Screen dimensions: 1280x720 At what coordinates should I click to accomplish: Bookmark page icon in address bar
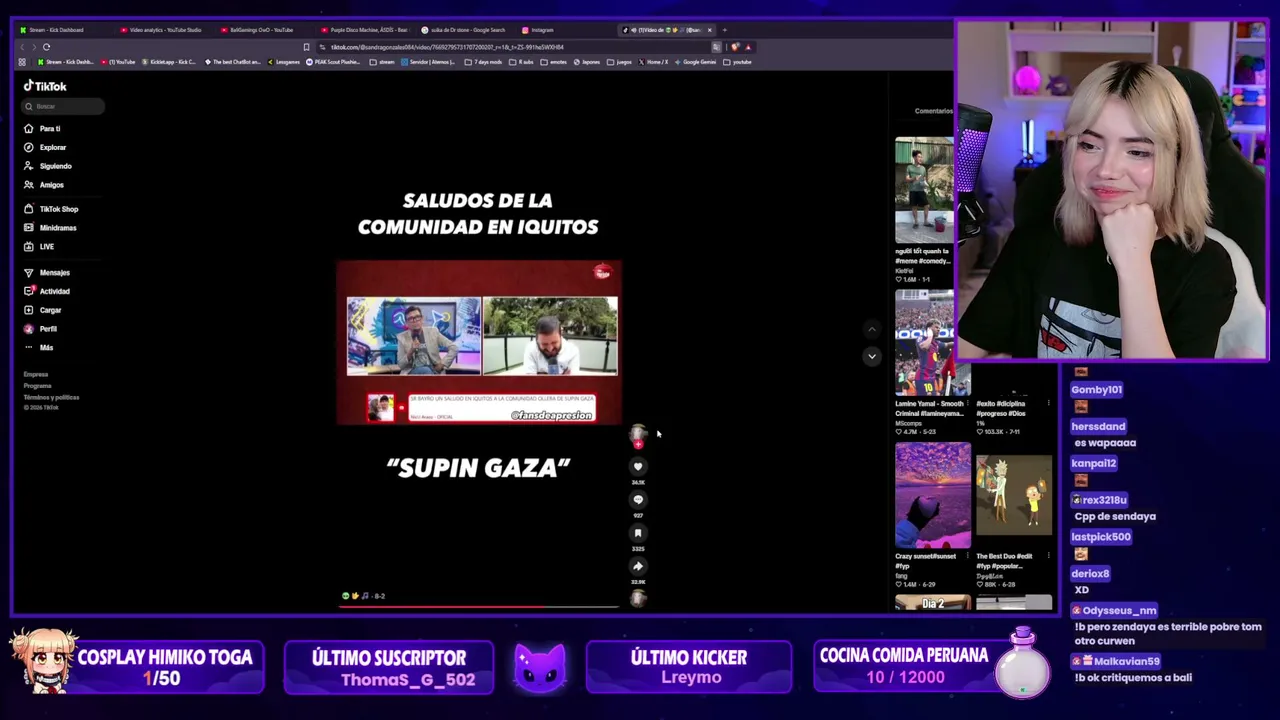306,47
